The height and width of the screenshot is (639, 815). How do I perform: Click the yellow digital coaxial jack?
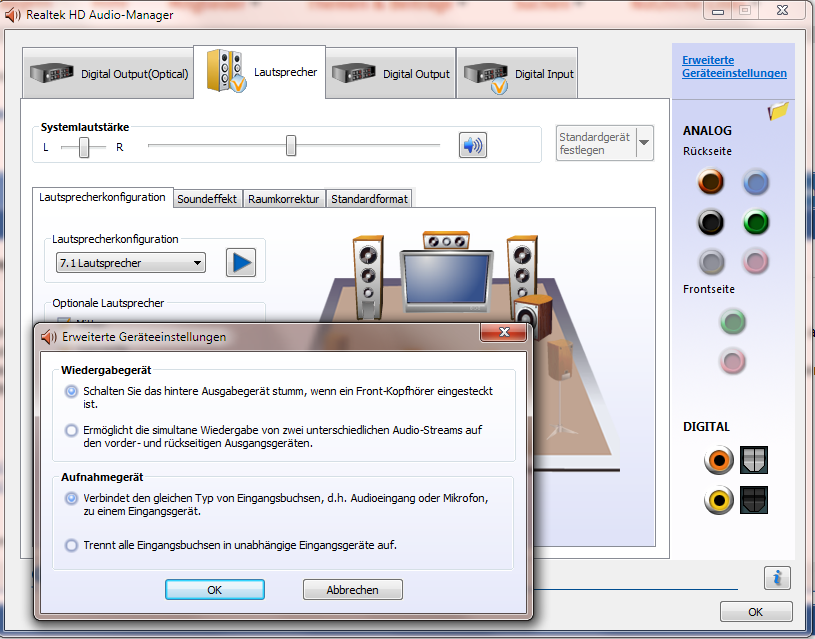coord(719,500)
